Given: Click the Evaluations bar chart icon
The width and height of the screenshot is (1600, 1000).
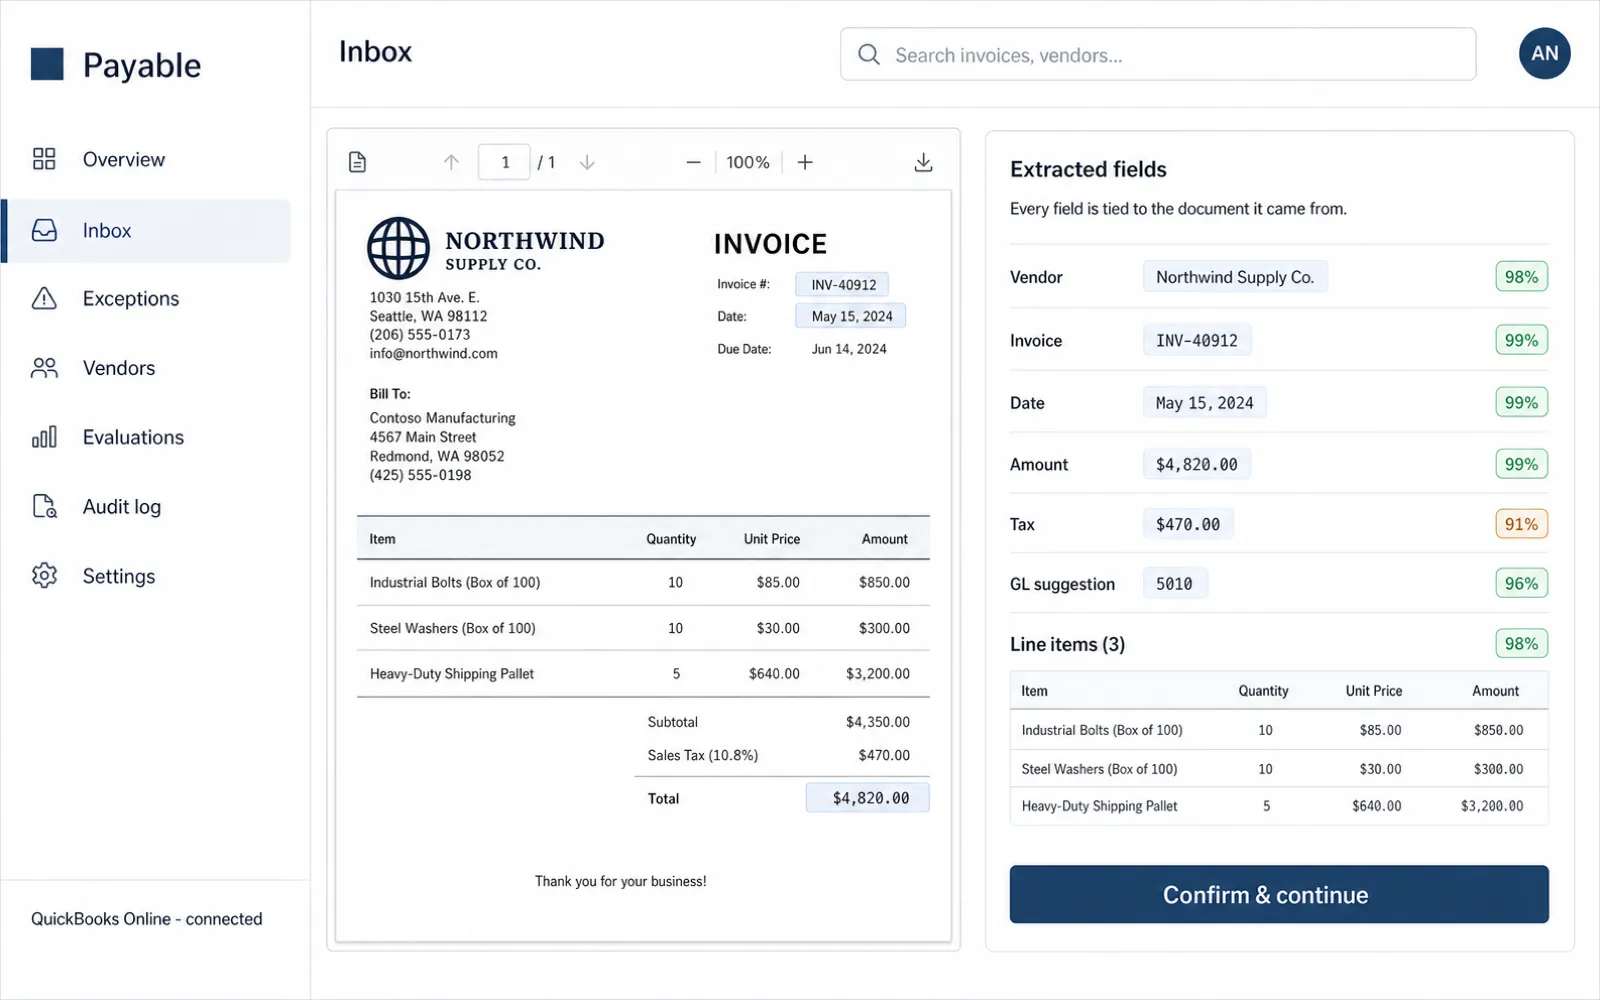Looking at the screenshot, I should pyautogui.click(x=44, y=437).
